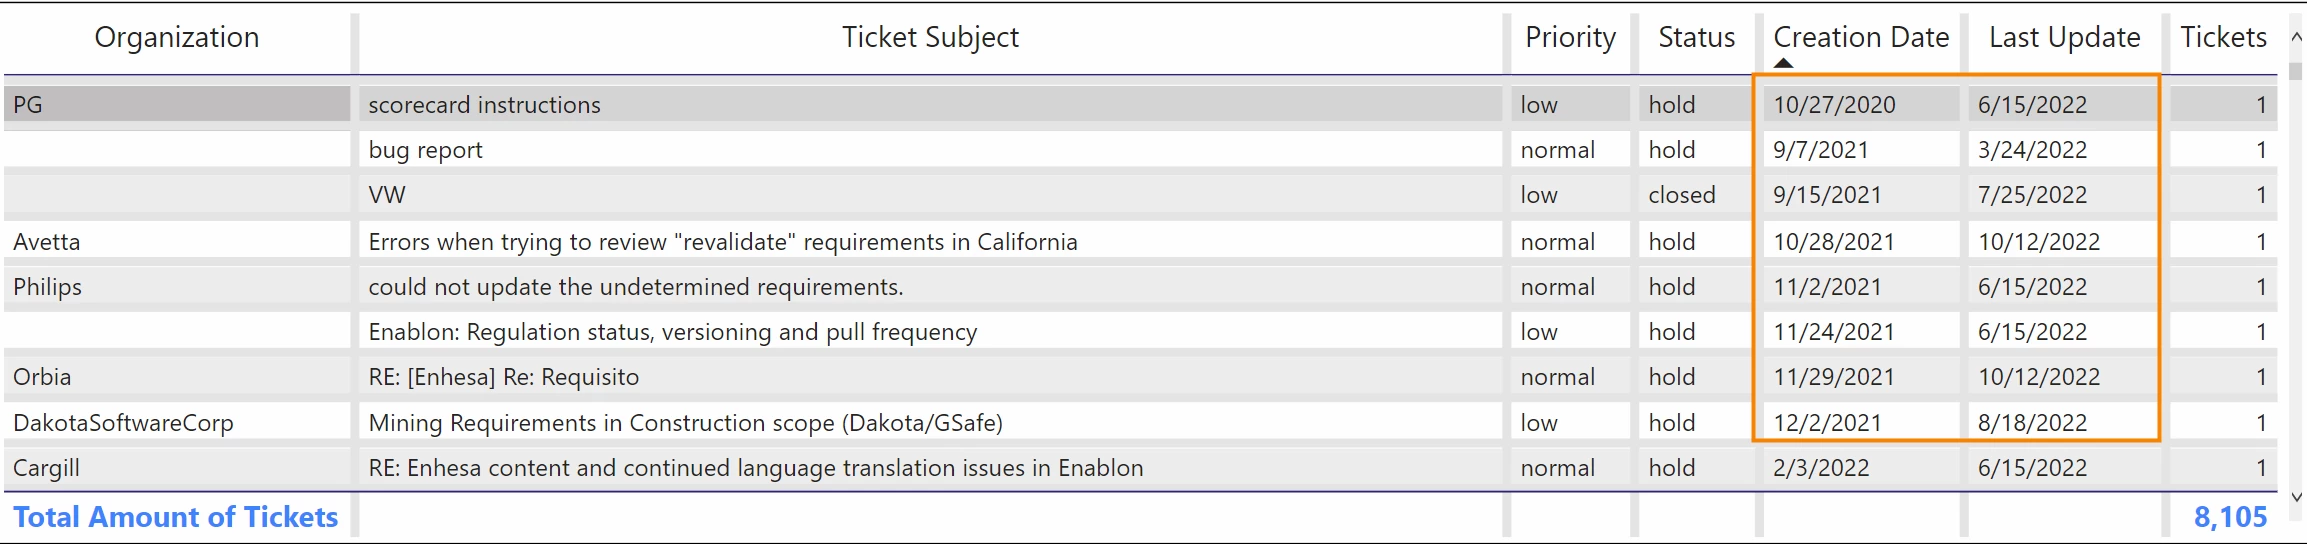The width and height of the screenshot is (2307, 544).
Task: Click the Last Update column header
Action: 2064,38
